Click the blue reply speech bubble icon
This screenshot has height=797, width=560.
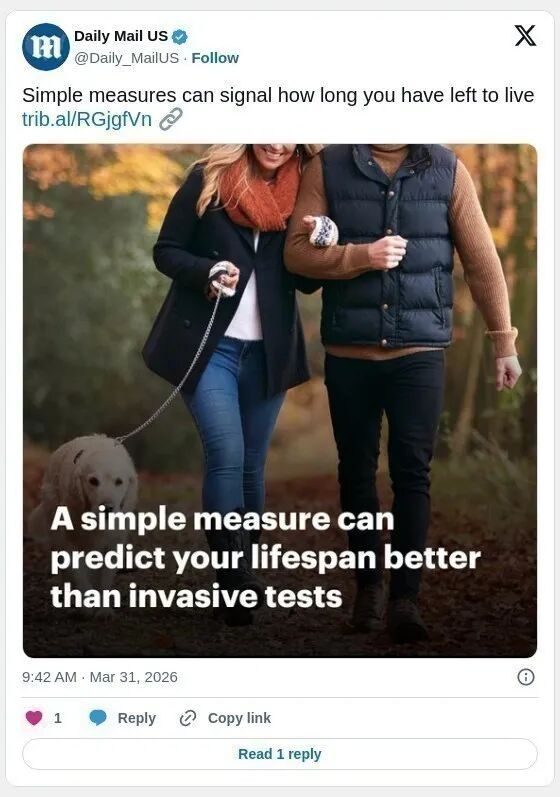coord(98,718)
